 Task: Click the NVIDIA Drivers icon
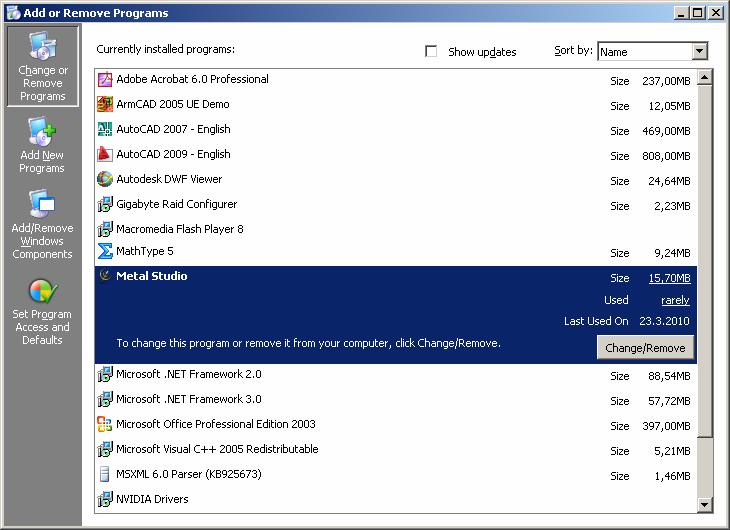click(x=105, y=499)
